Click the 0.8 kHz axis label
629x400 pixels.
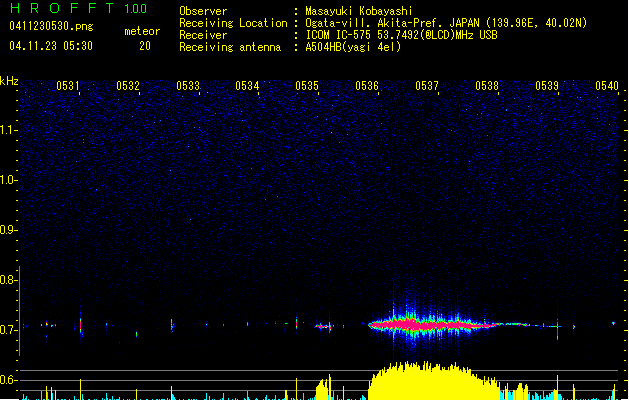point(8,280)
